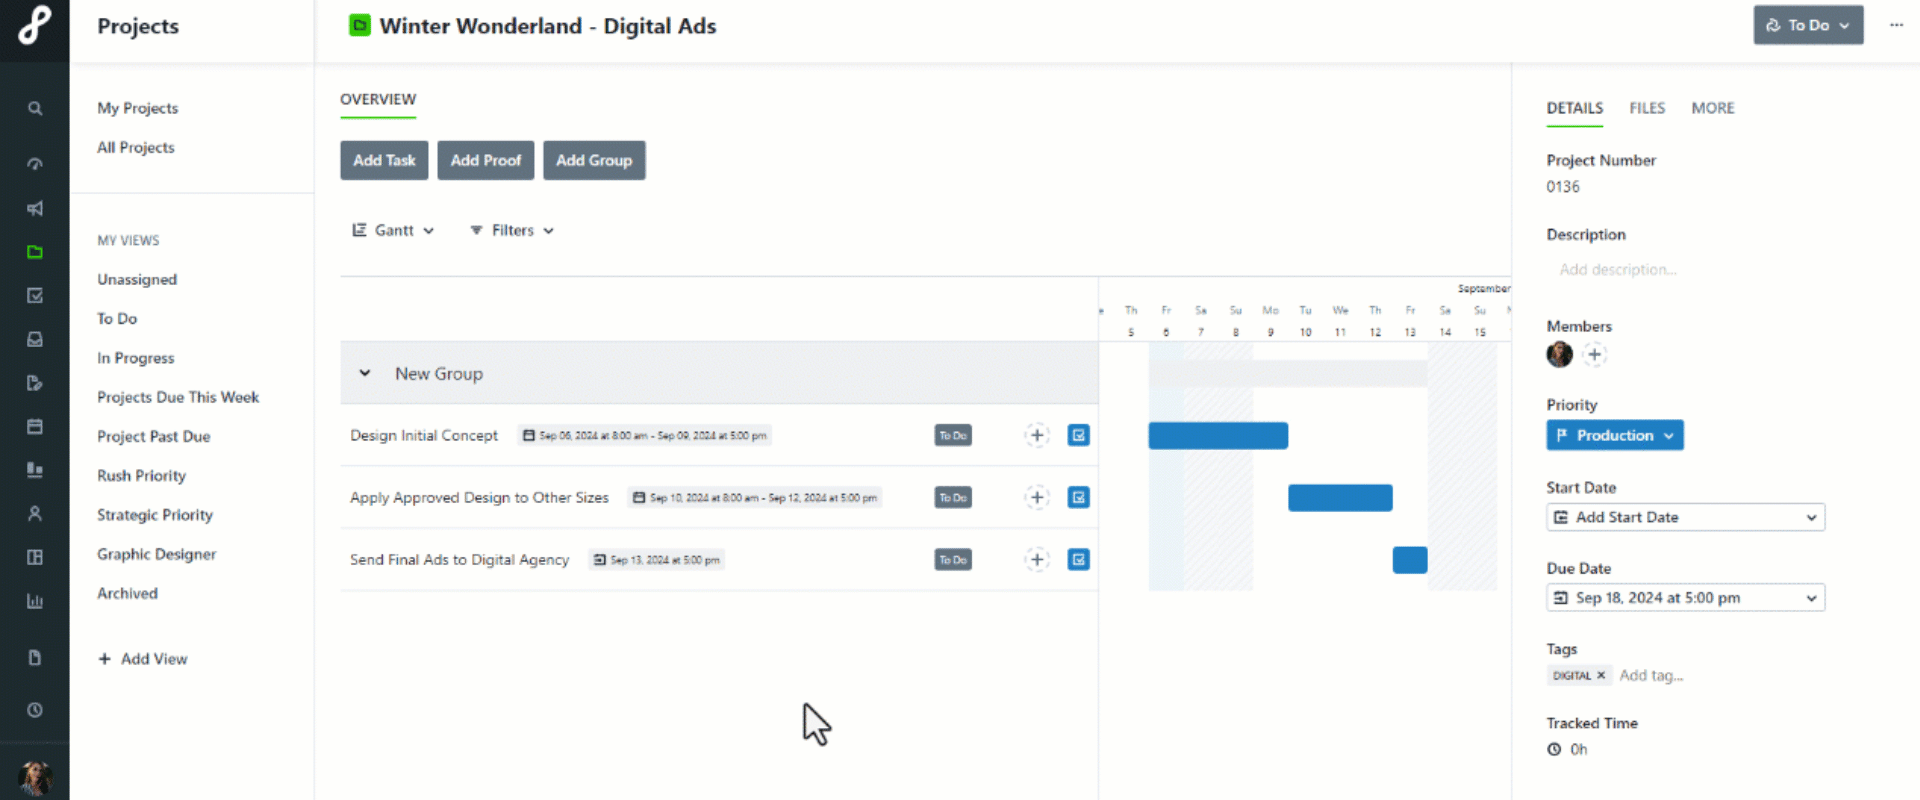Edit due date of Send Final Ads task
The width and height of the screenshot is (1920, 800).
tap(656, 560)
